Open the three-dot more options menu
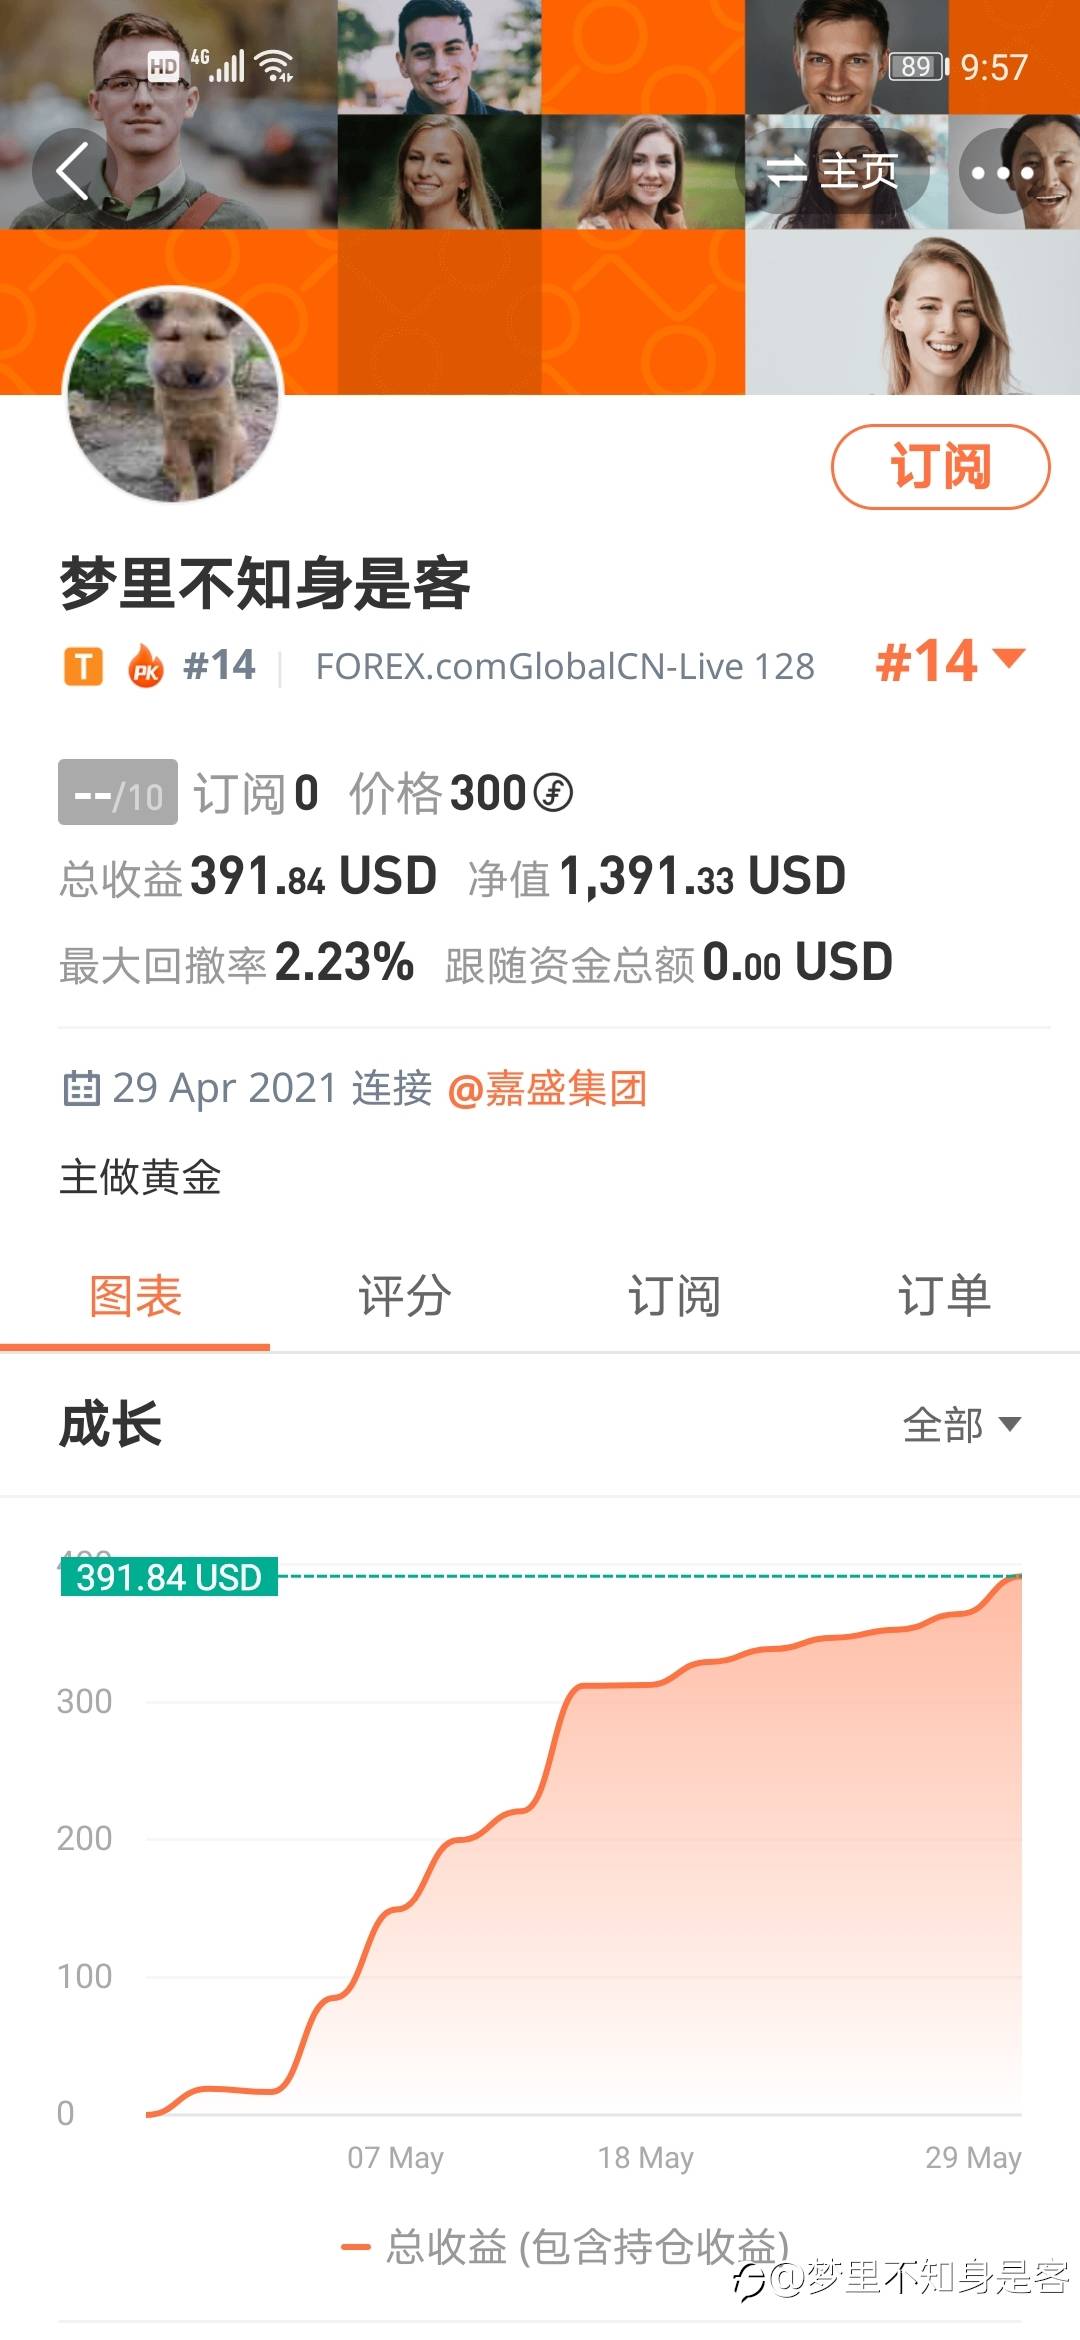This screenshot has height=2340, width=1080. (1002, 173)
